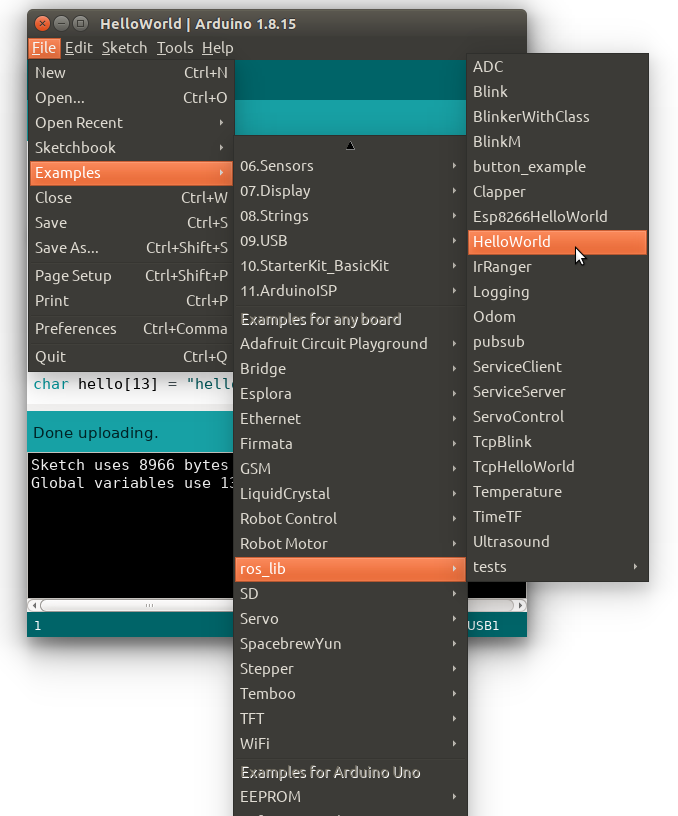The height and width of the screenshot is (816, 678).
Task: Choose Page Setup menu entry
Action: pos(131,276)
